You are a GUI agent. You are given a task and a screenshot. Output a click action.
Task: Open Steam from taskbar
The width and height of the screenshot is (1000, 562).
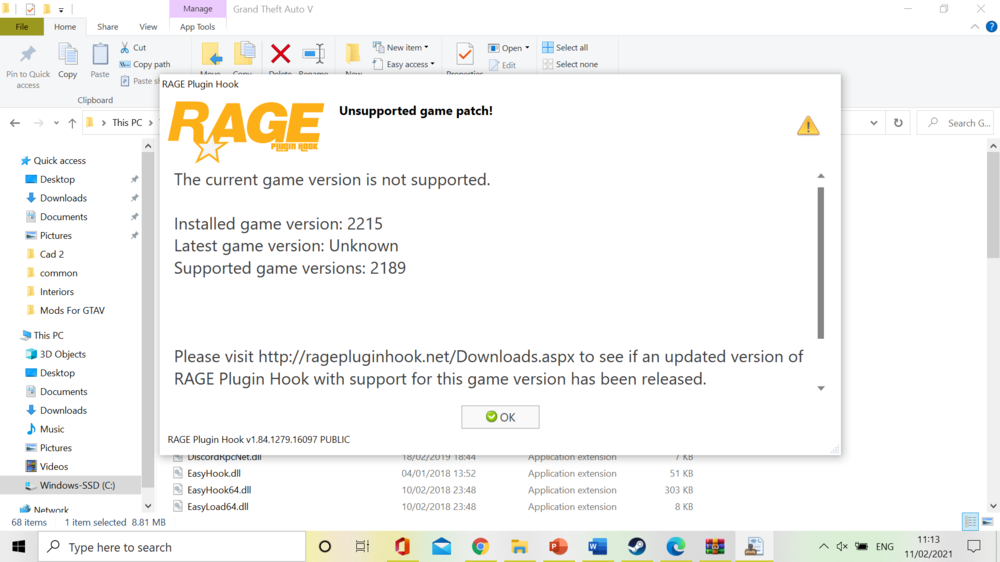click(636, 547)
